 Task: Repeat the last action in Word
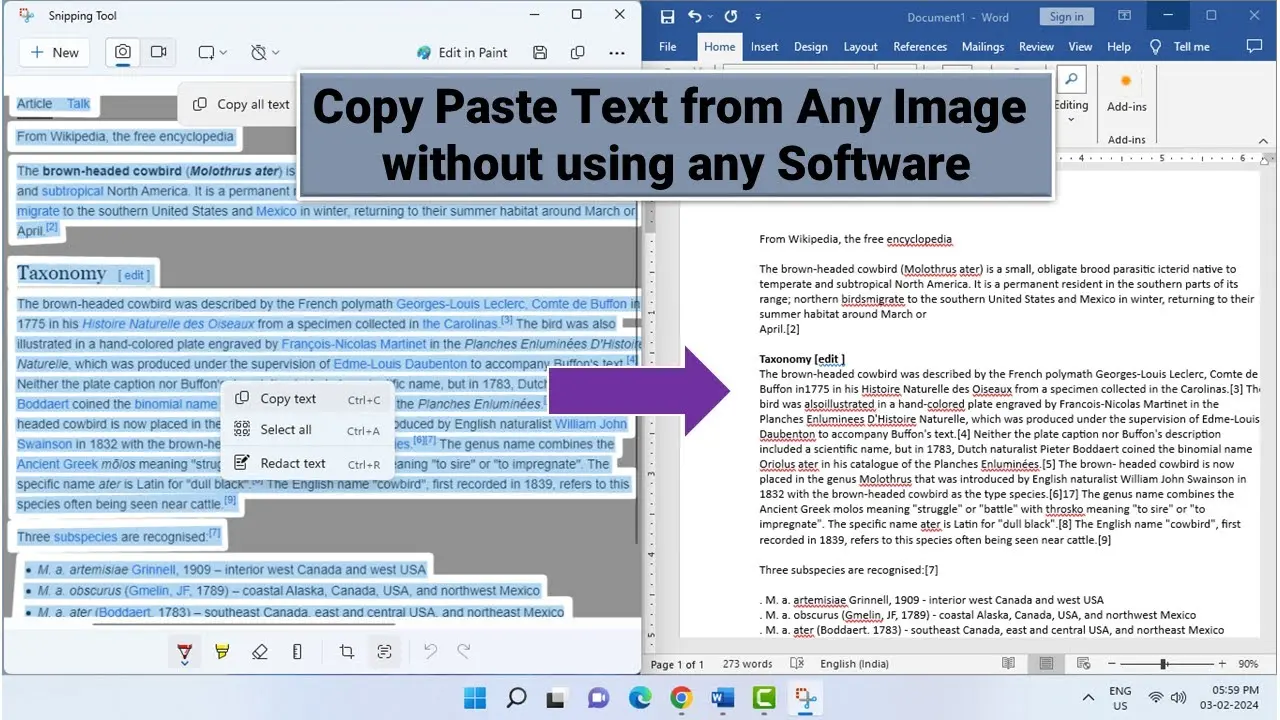pyautogui.click(x=731, y=16)
